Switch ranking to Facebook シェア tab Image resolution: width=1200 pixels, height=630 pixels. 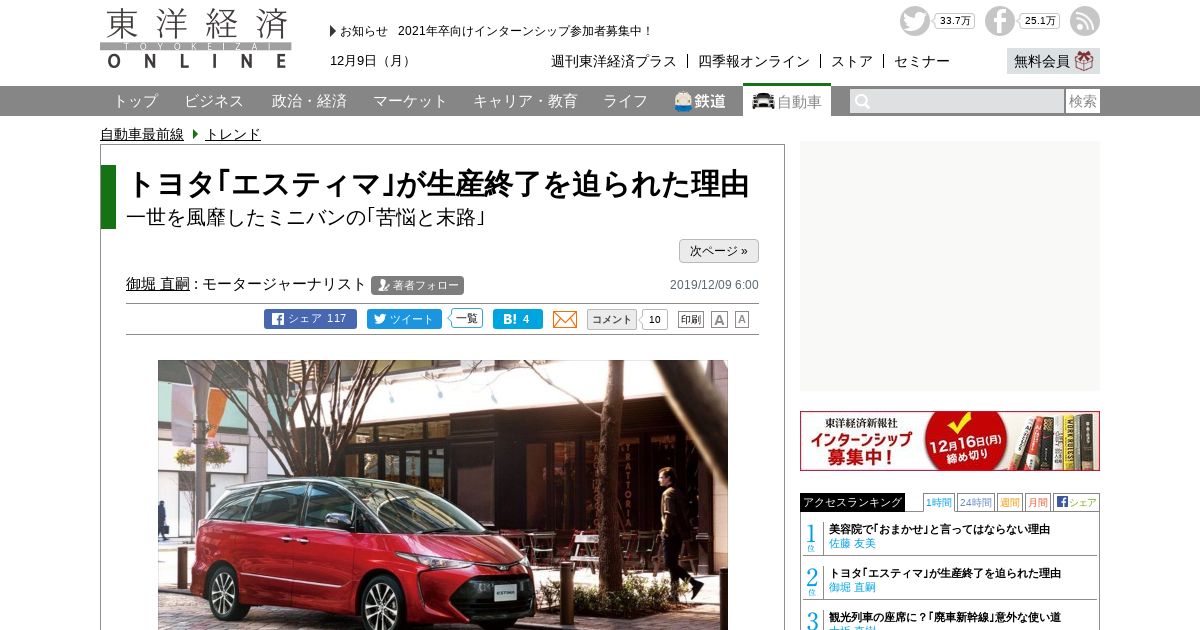pyautogui.click(x=1076, y=502)
